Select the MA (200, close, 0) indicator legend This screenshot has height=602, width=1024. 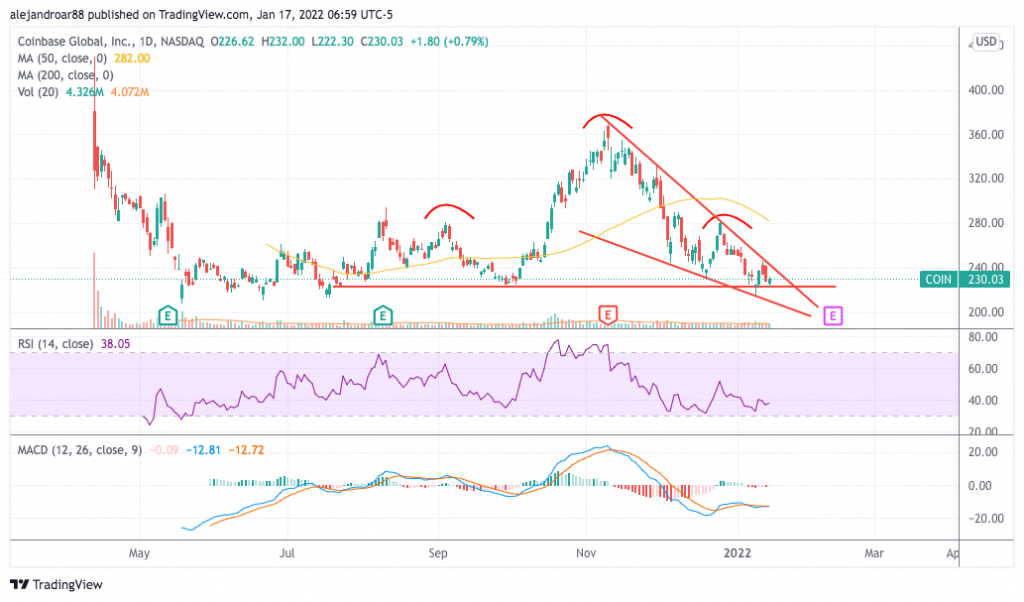click(65, 75)
